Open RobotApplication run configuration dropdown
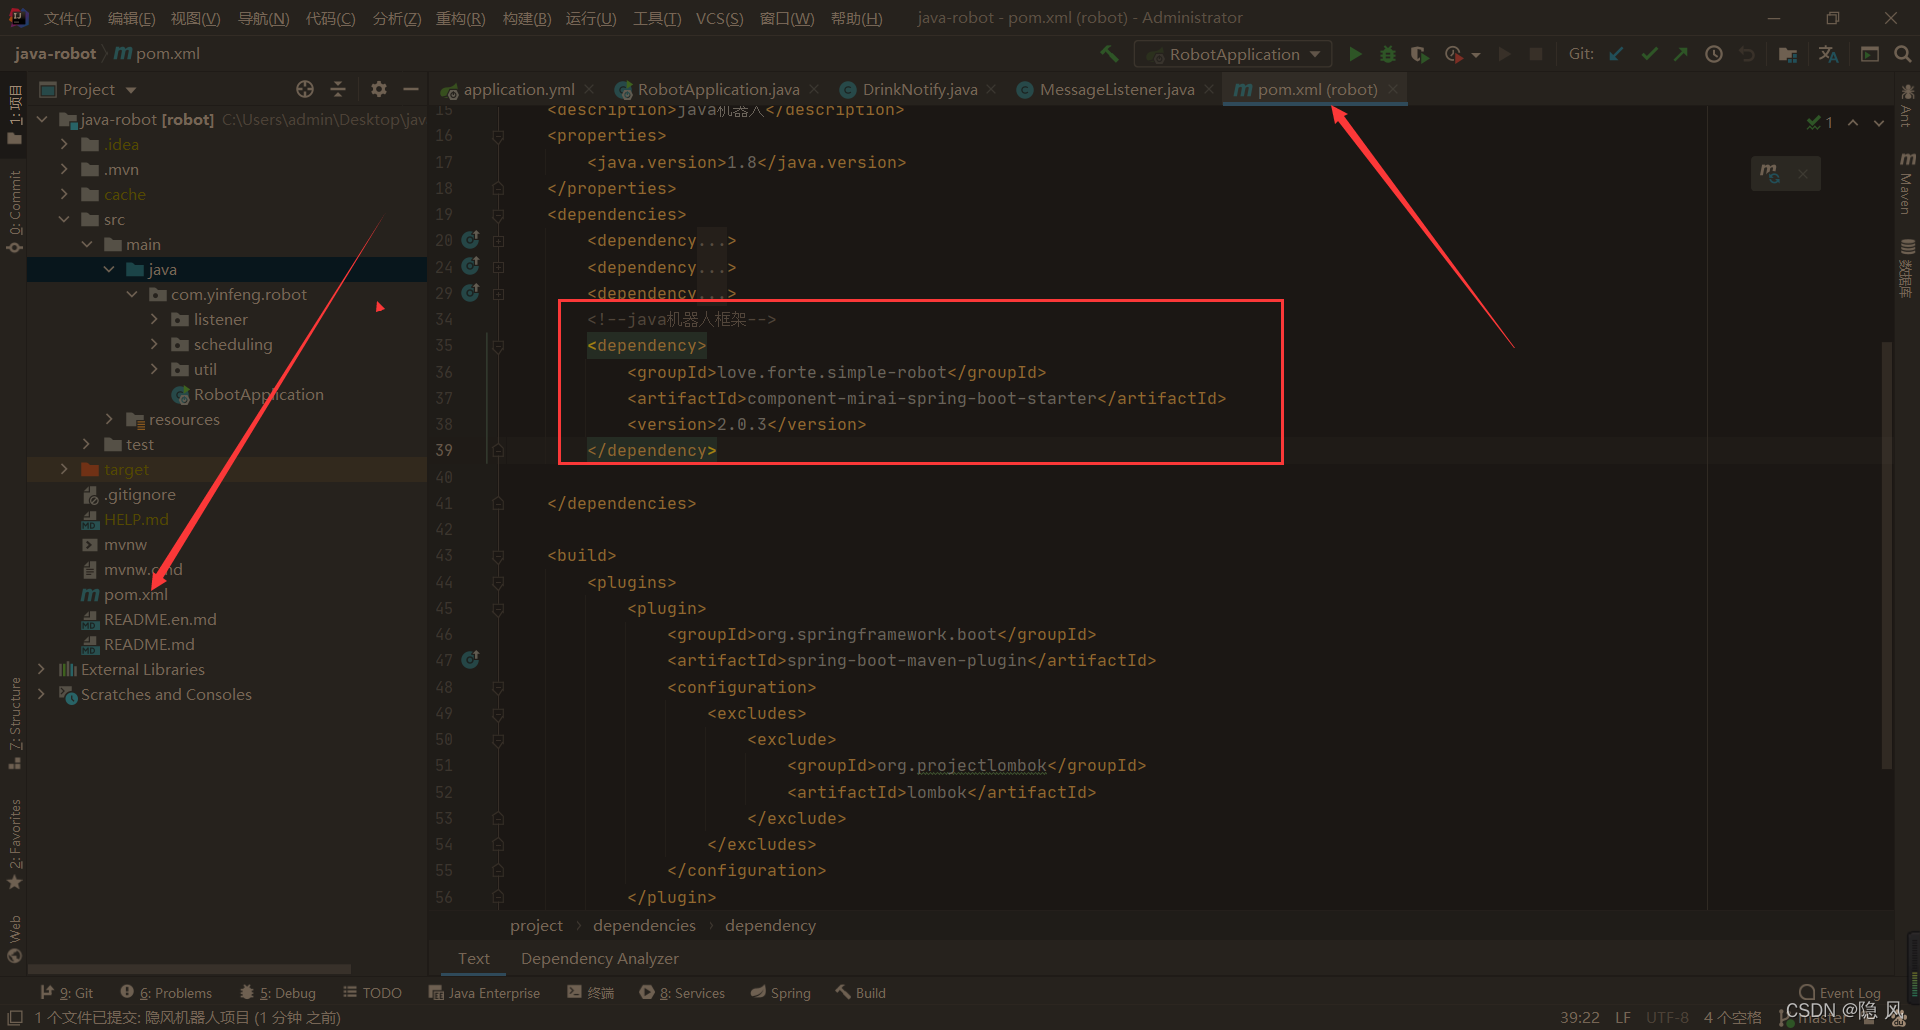This screenshot has width=1920, height=1030. tap(1235, 54)
